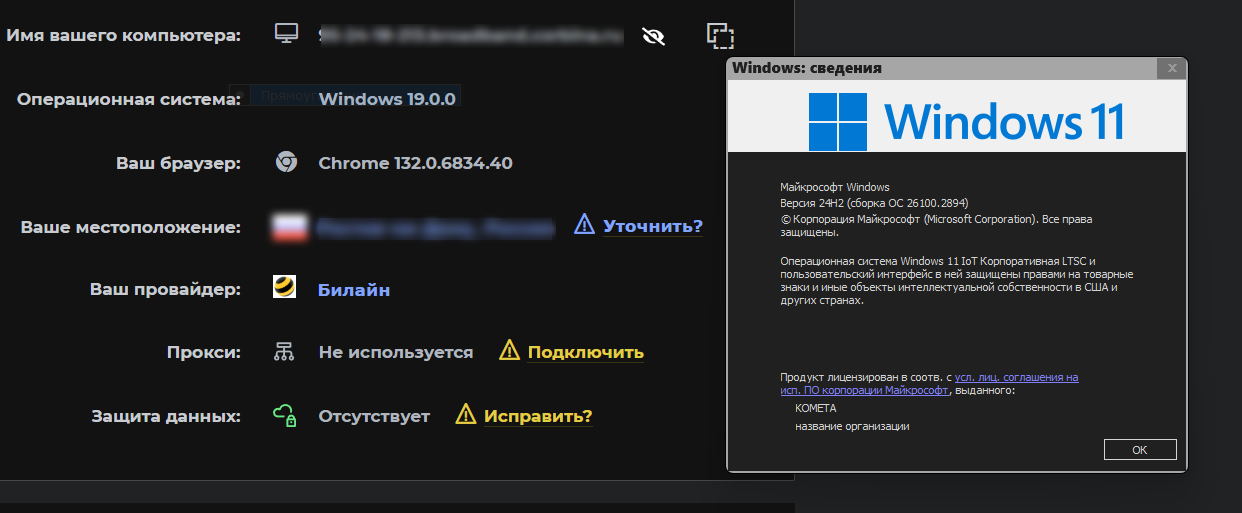Screen dimensions: 1242x513
Task: Click the Ваш провайдер label
Action: pyautogui.click(x=166, y=290)
